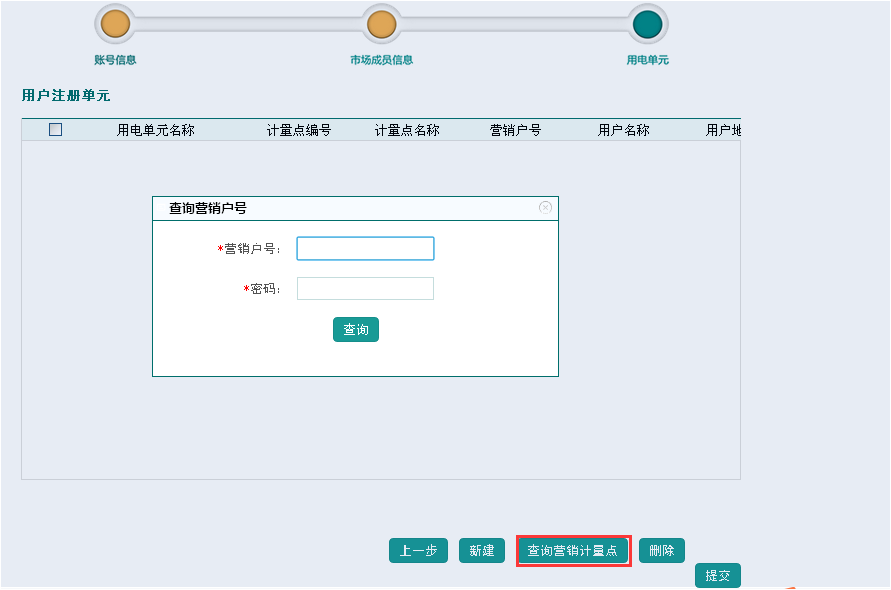Viewport: 891px width, 590px height.
Task: Click the 账号信息 step circle
Action: coord(116,24)
